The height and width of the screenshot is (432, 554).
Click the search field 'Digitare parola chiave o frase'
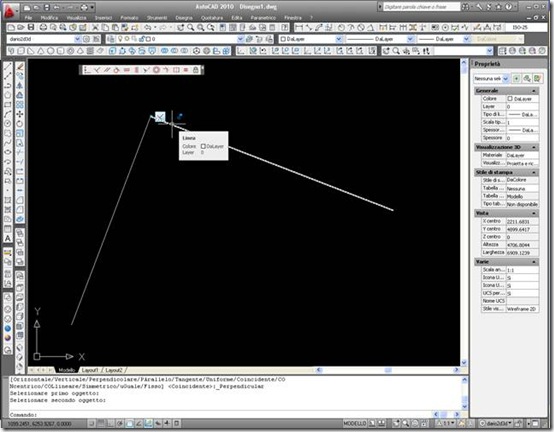tap(421, 7)
